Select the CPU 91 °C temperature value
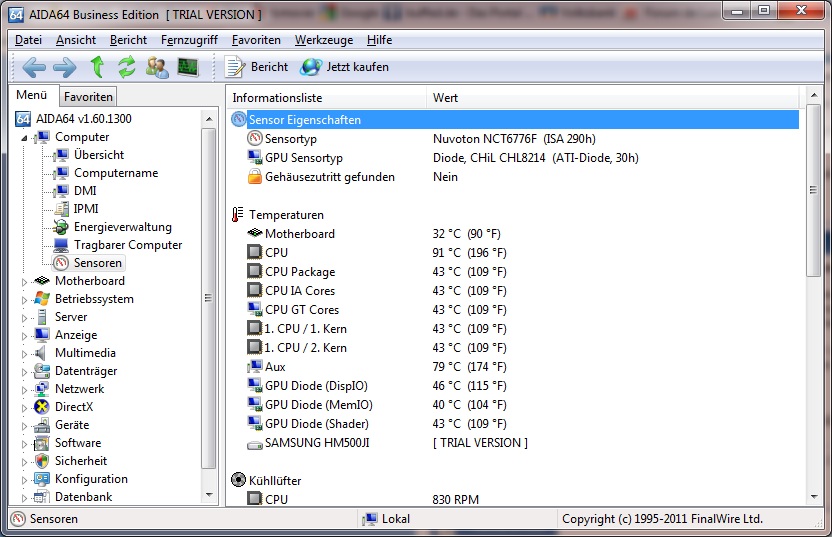The height and width of the screenshot is (537, 832). click(x=469, y=253)
